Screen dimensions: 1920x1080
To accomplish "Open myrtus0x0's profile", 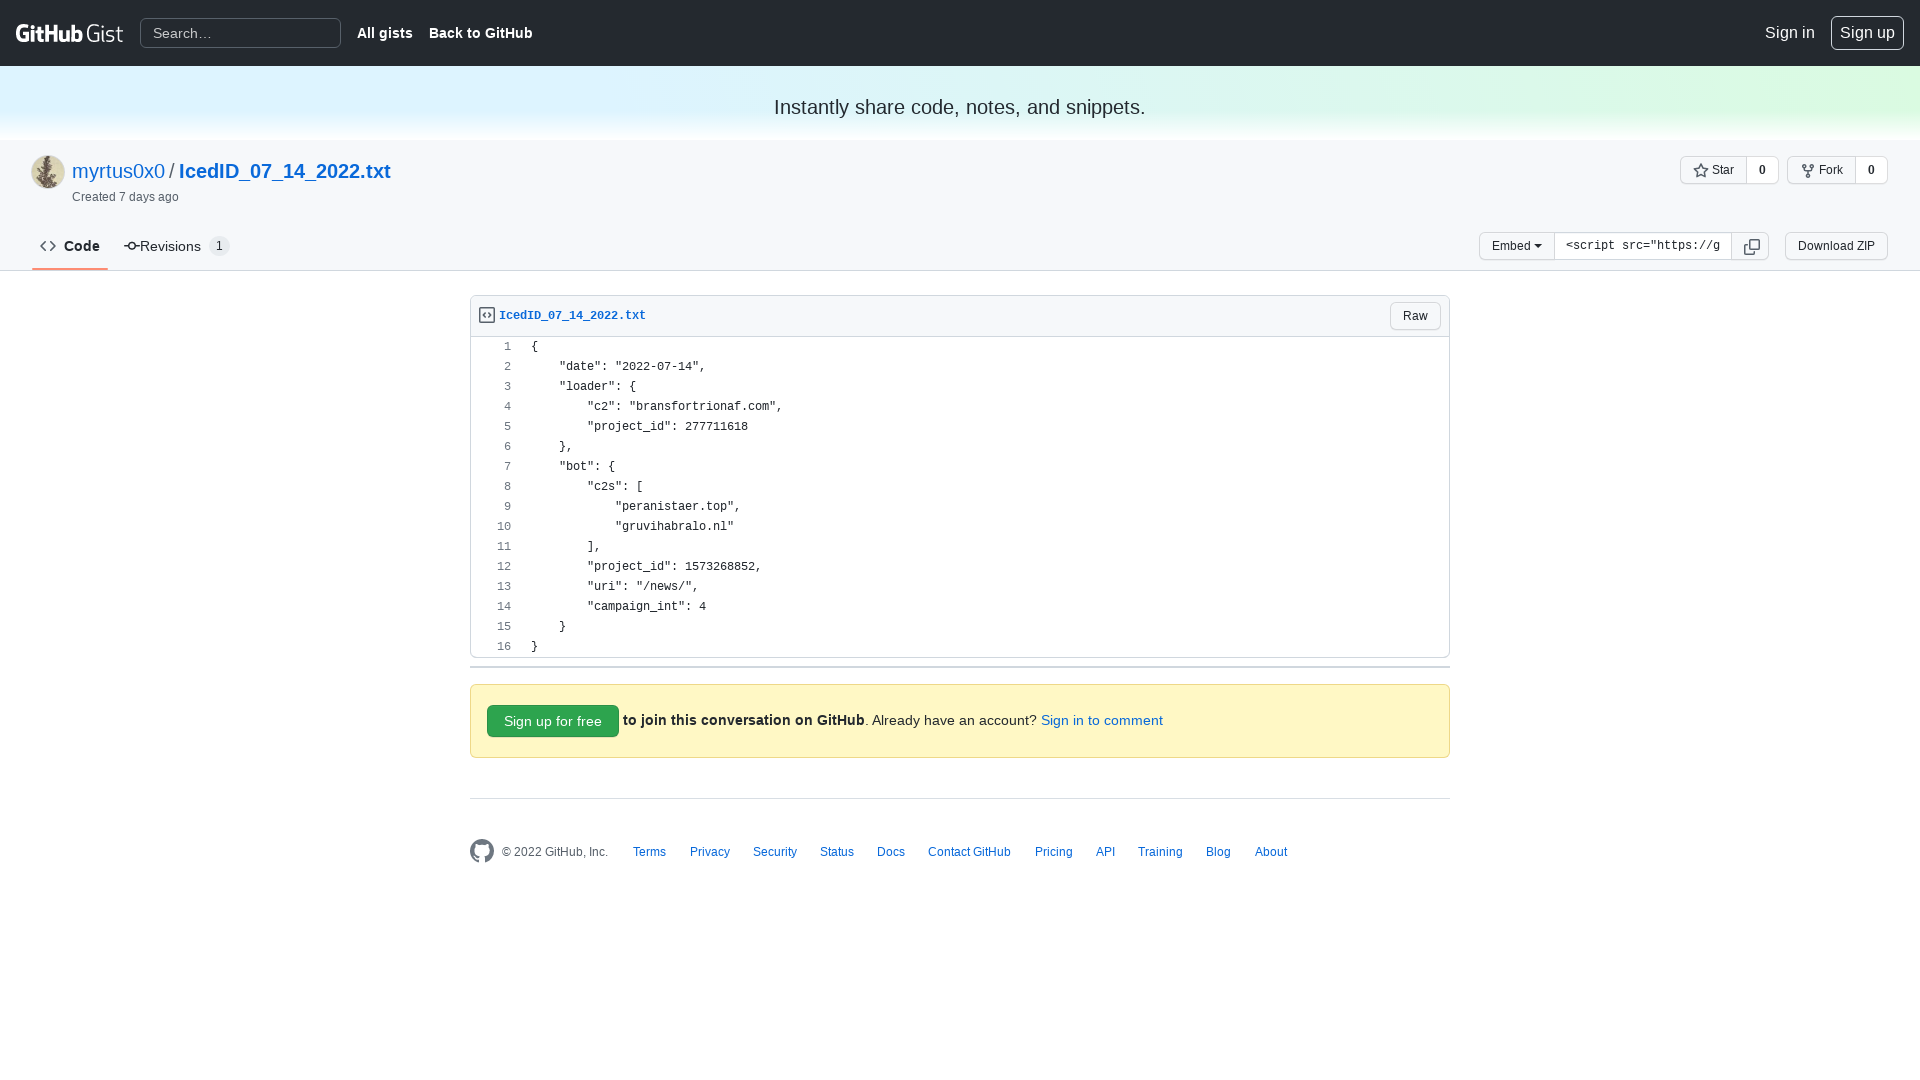I will pos(118,171).
